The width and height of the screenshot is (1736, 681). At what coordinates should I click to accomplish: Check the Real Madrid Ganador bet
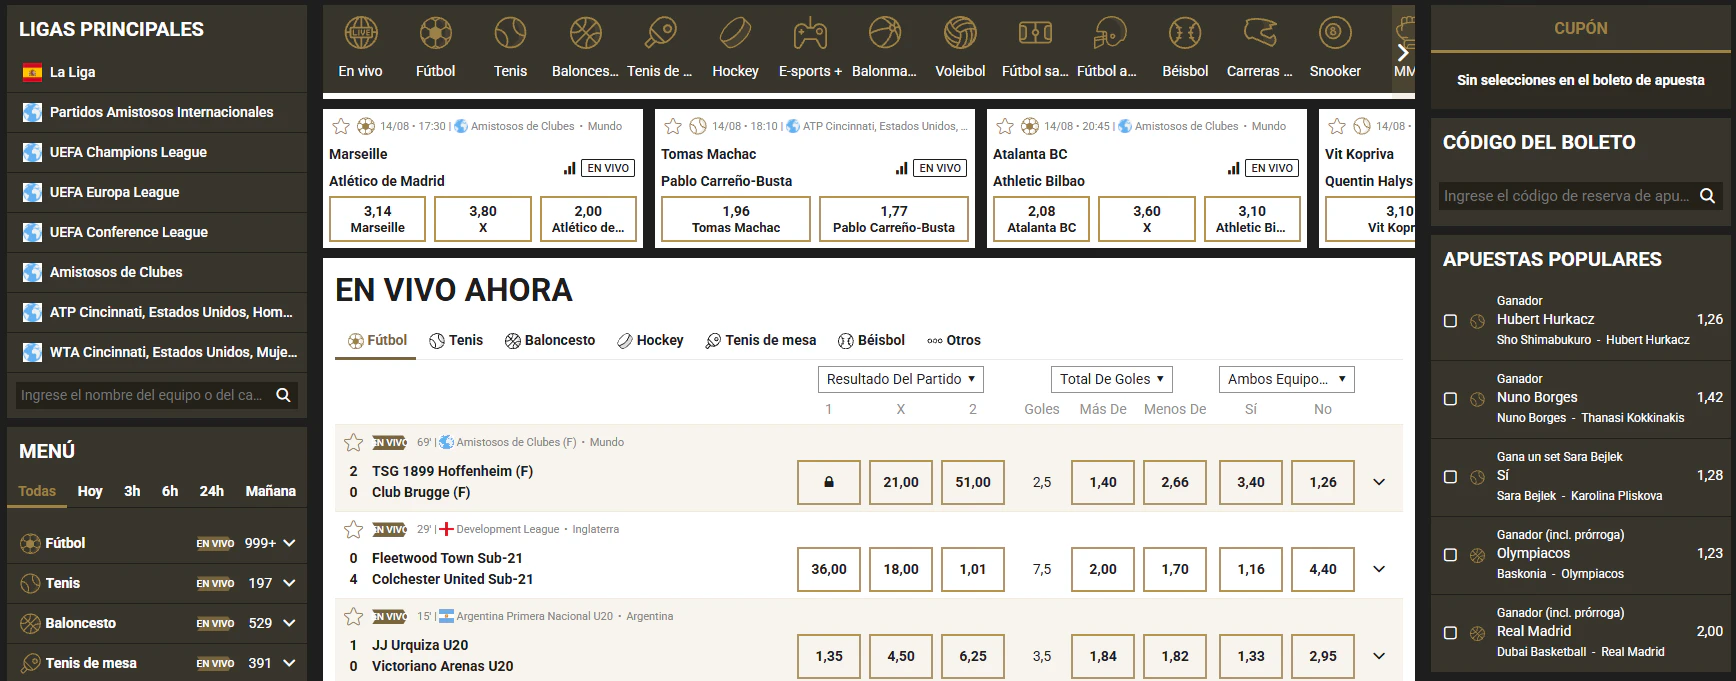click(x=1450, y=633)
